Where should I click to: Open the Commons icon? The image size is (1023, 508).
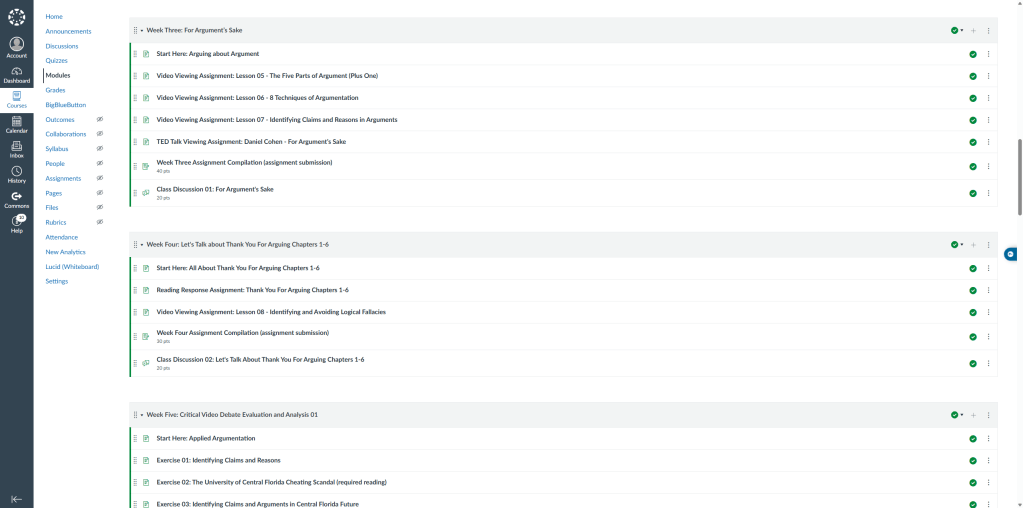coord(16,199)
